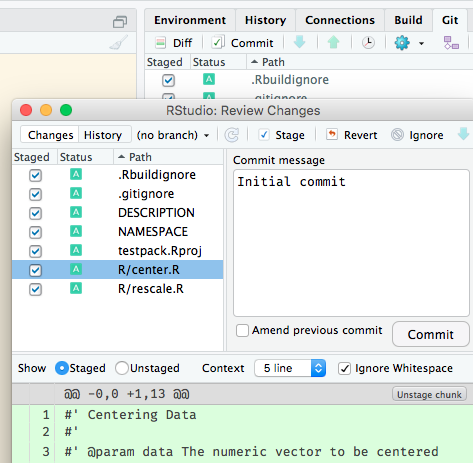The height and width of the screenshot is (463, 473).
Task: Unstage .Rbuildignore in Review Changes list
Action: pos(35,175)
